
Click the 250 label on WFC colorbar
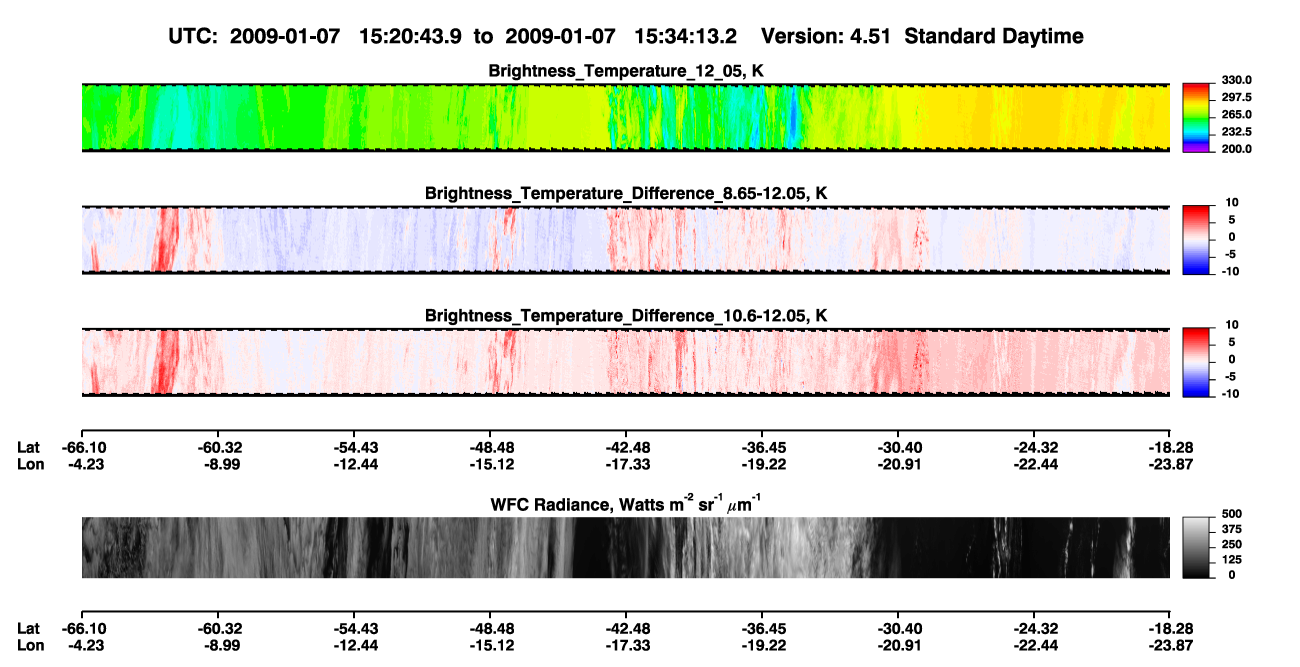[x=1230, y=544]
